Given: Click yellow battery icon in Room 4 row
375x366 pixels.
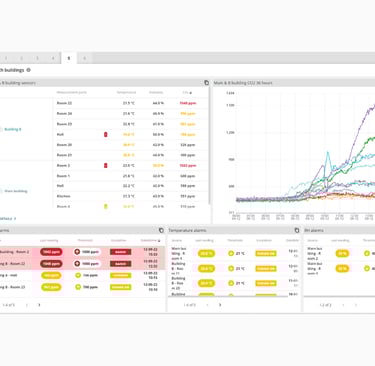Looking at the screenshot, I should coord(106,207).
